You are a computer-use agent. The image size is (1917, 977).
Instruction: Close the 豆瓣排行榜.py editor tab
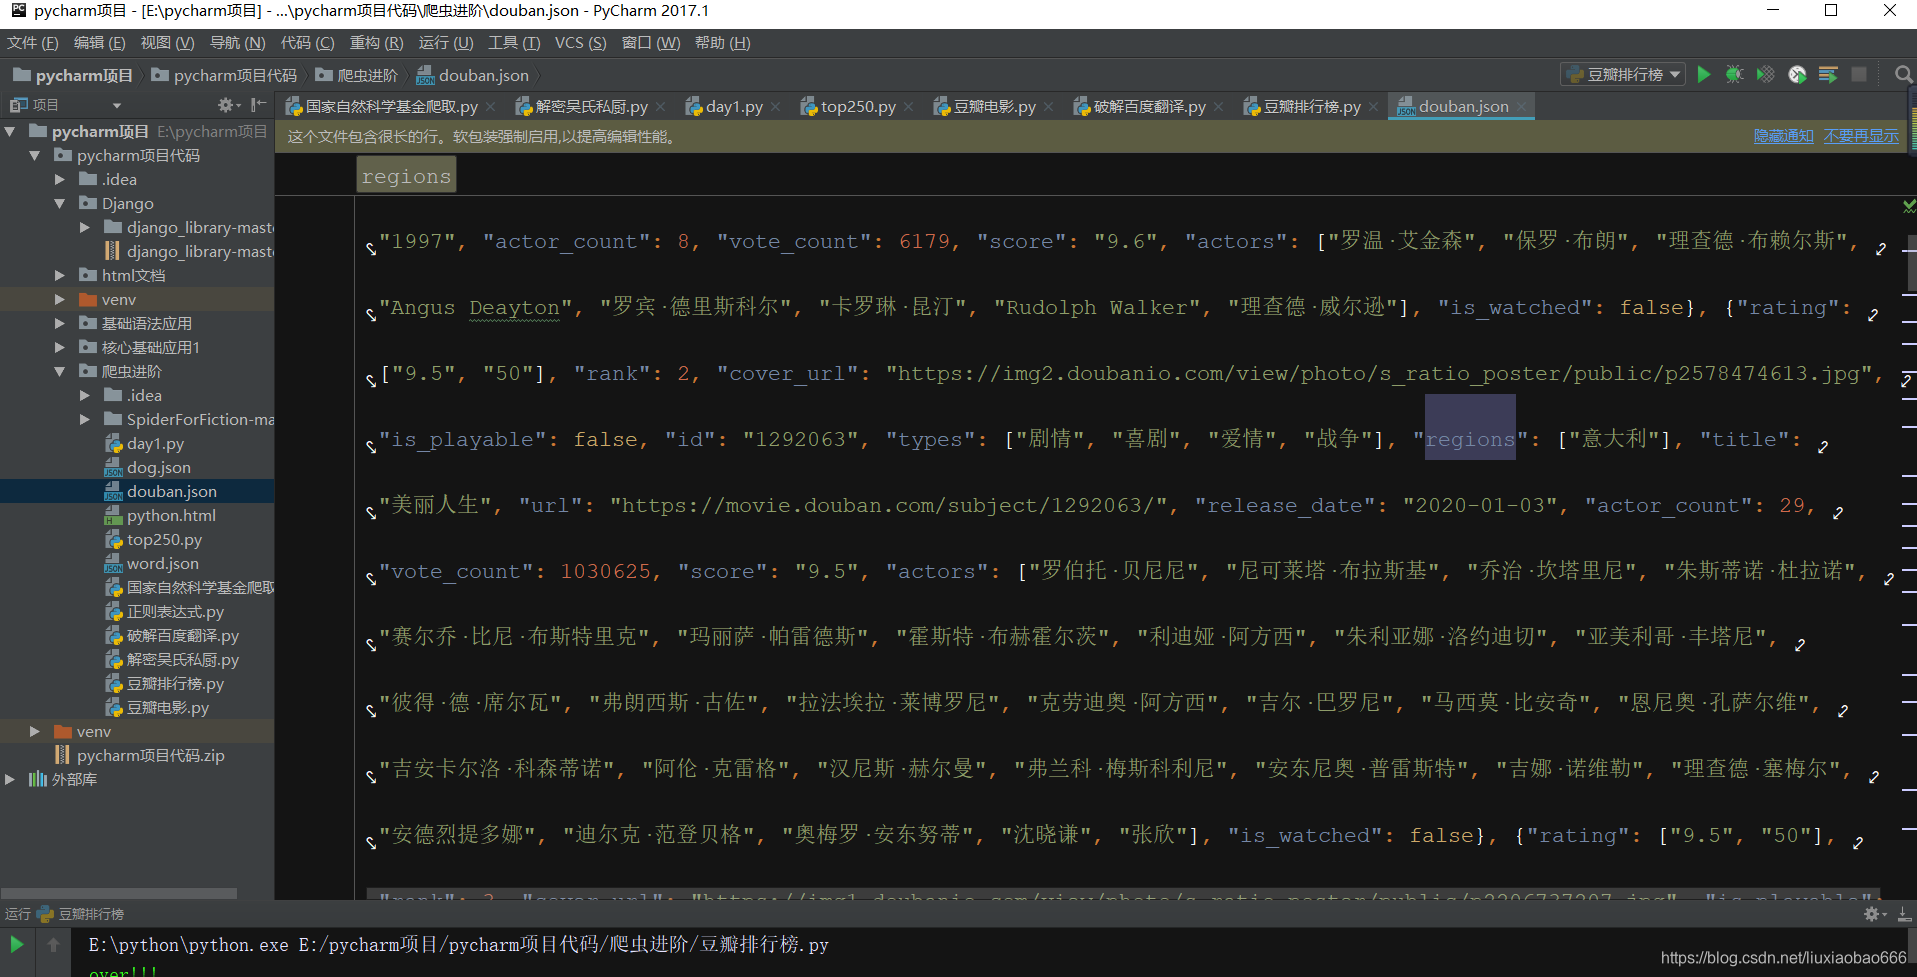[x=1374, y=107]
